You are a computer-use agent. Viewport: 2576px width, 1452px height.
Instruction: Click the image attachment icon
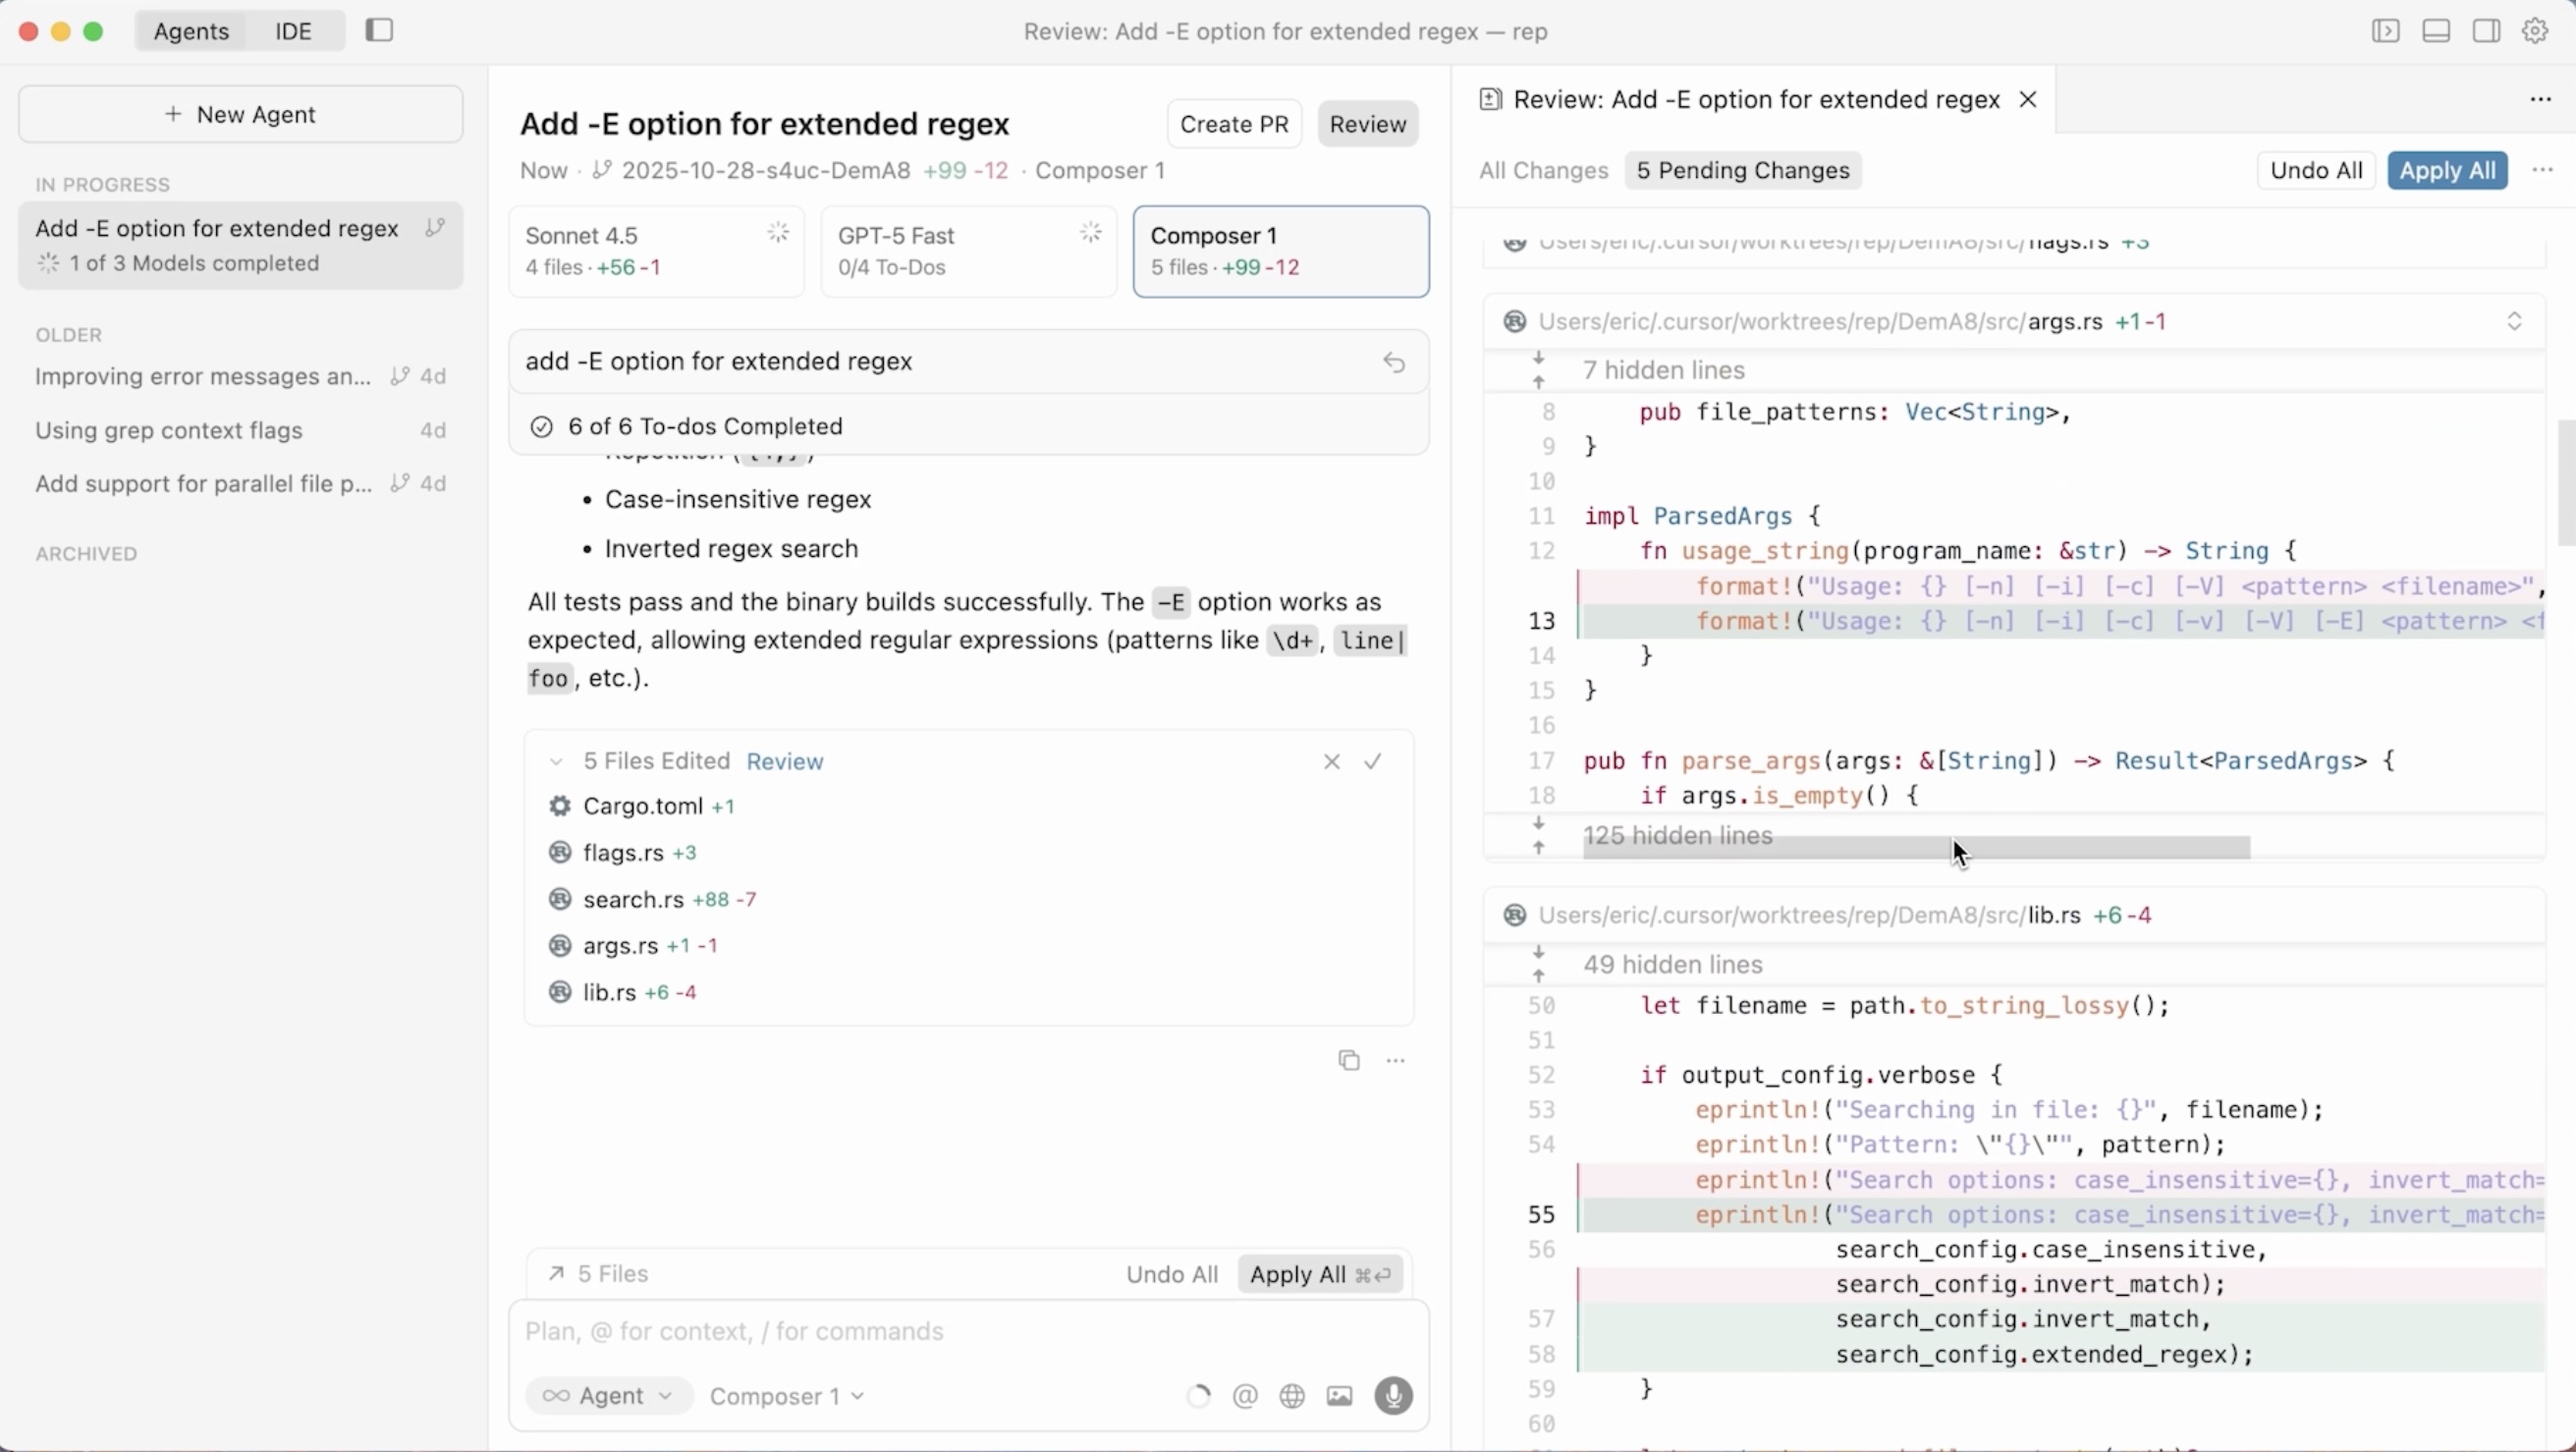[1340, 1396]
